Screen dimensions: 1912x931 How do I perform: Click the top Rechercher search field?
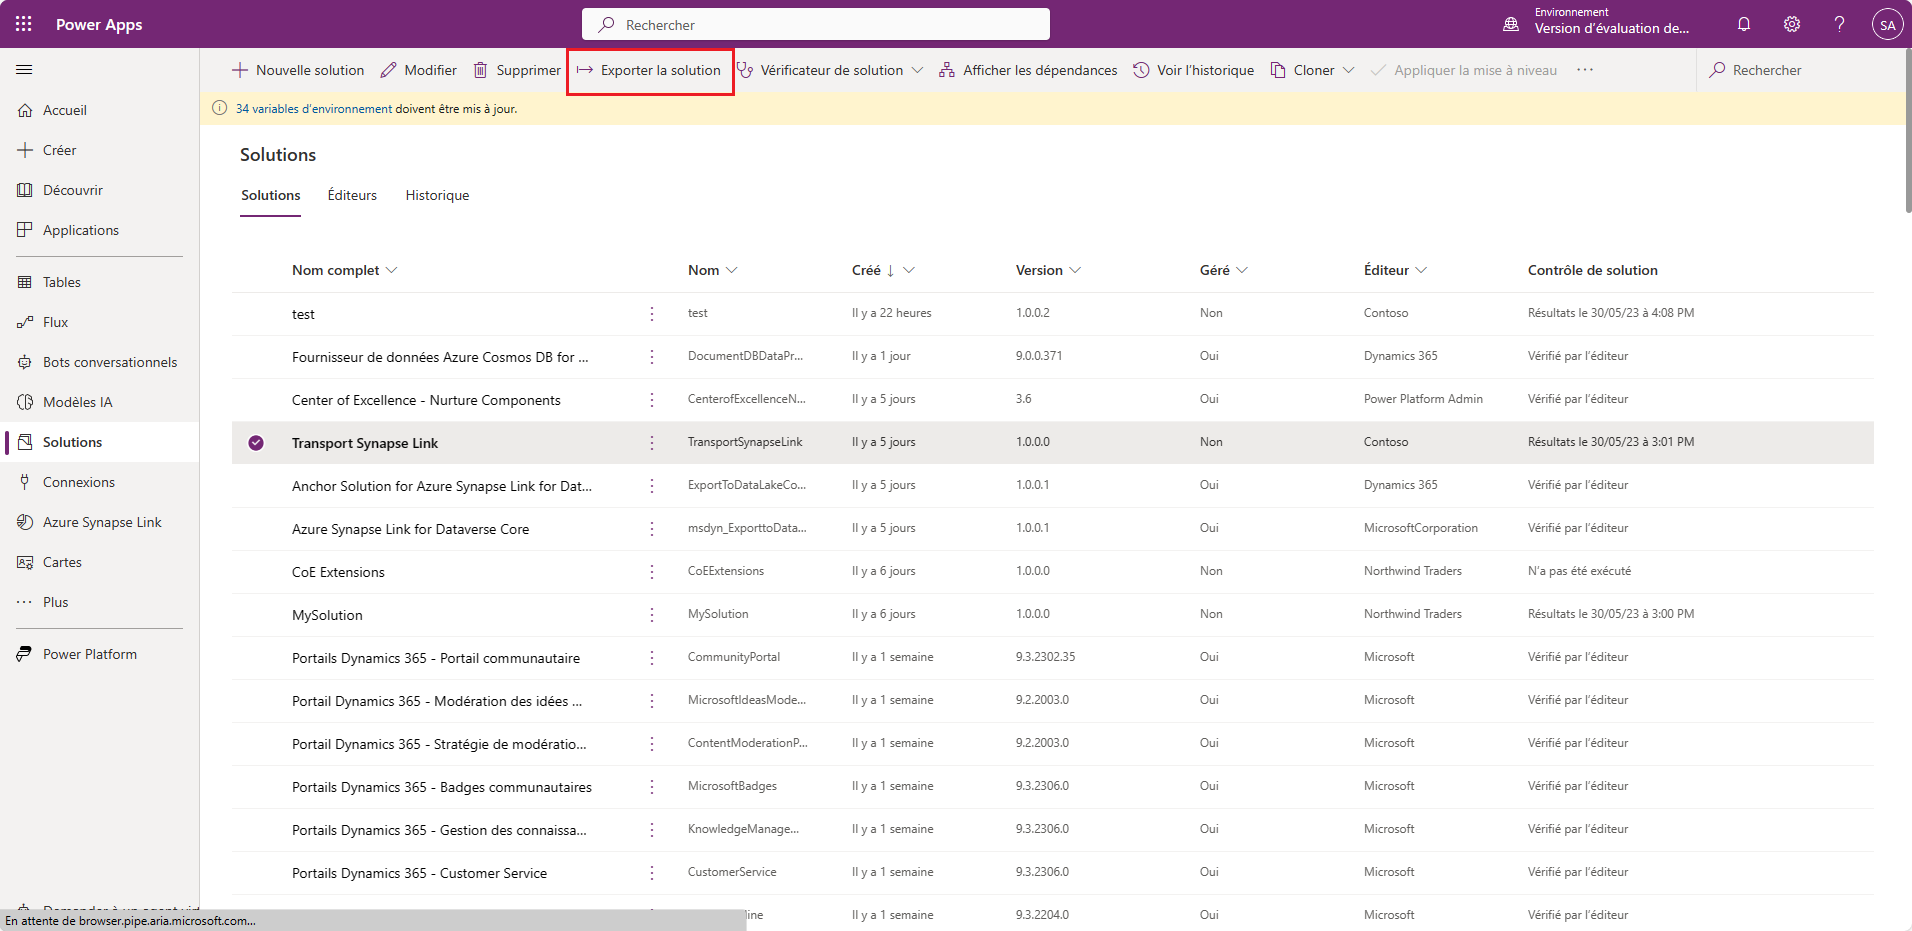tap(816, 25)
